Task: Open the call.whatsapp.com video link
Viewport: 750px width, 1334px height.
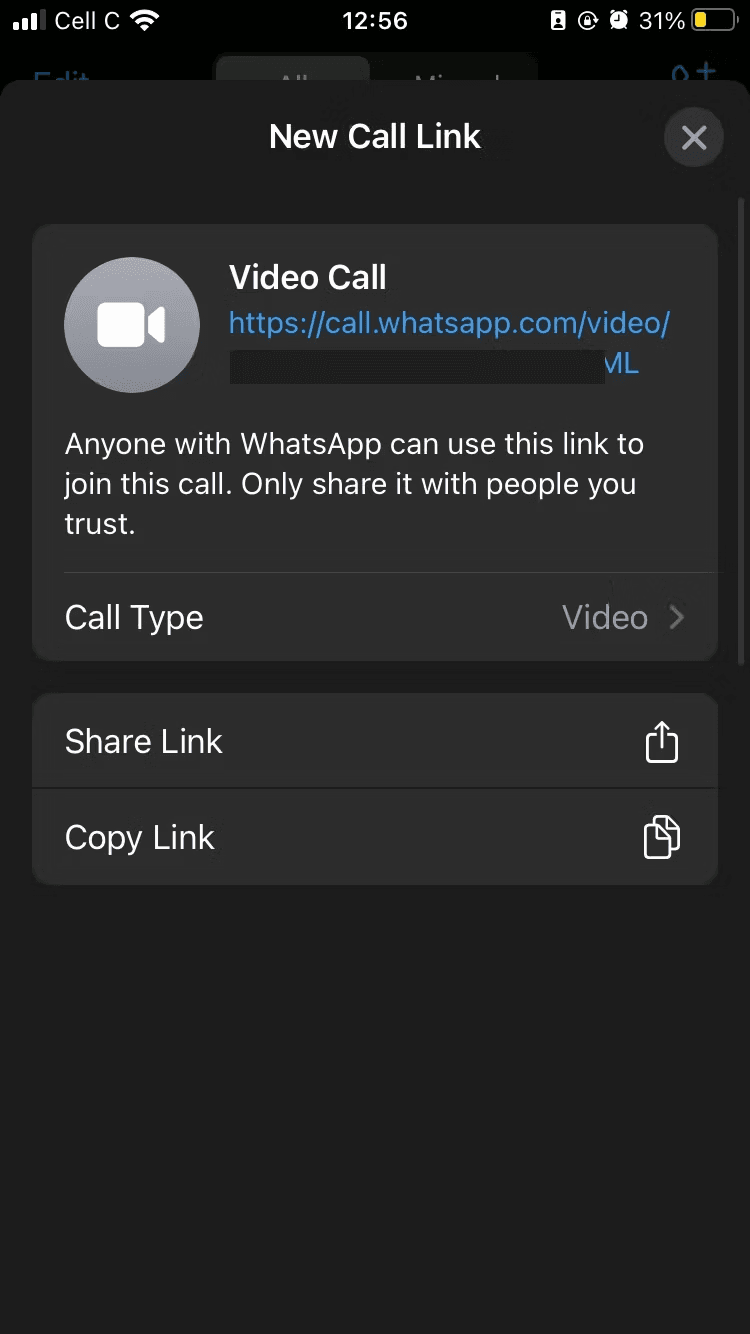Action: [449, 343]
